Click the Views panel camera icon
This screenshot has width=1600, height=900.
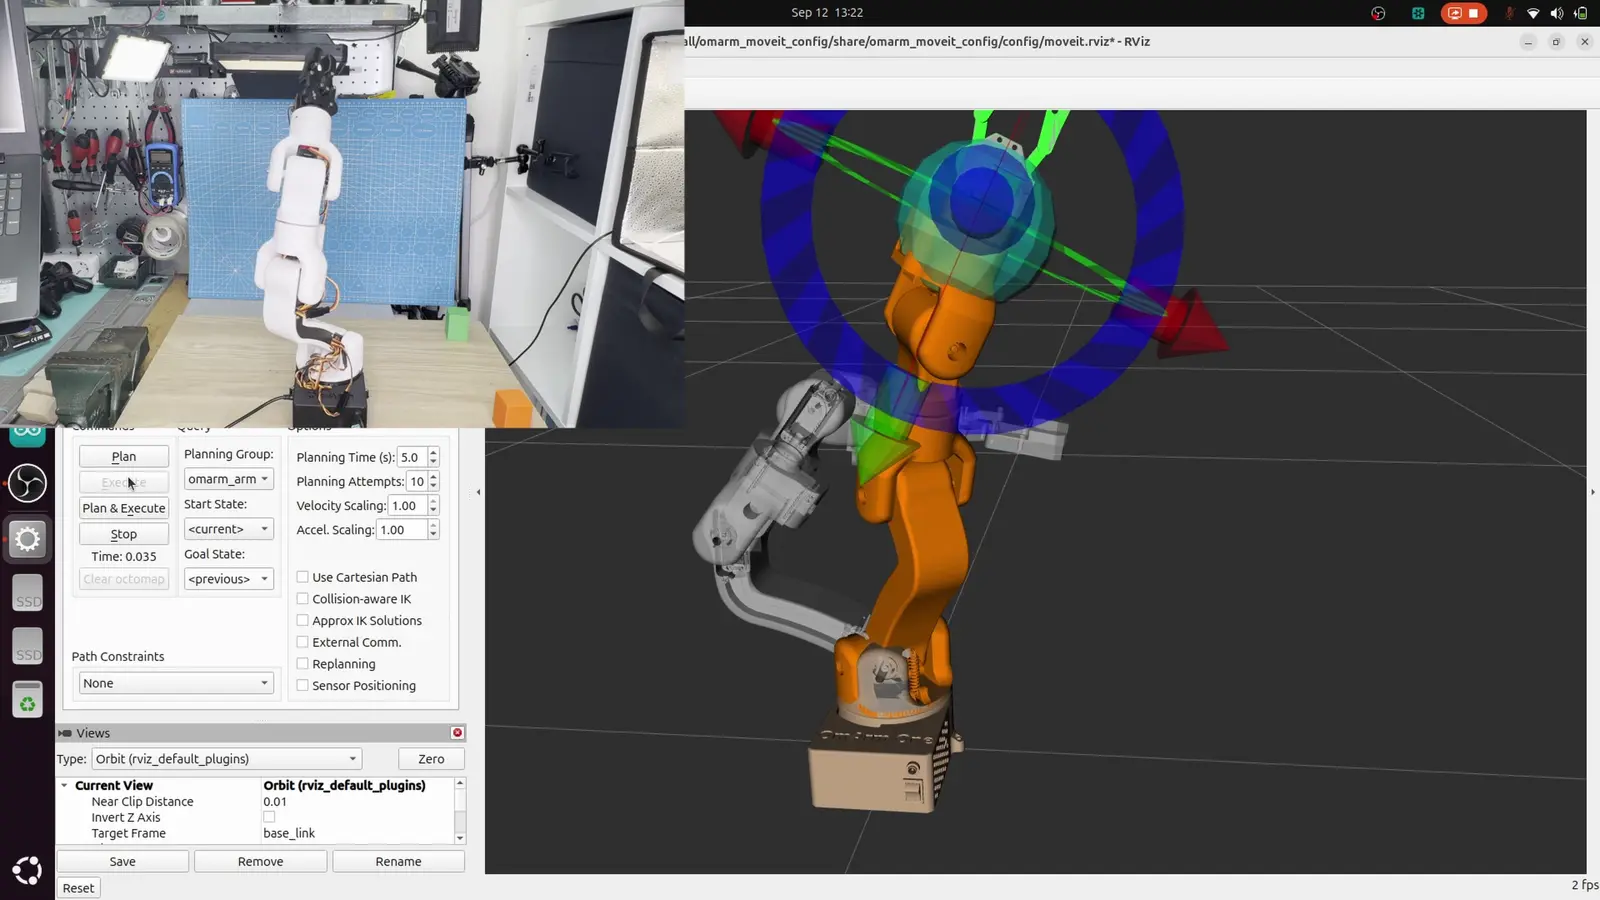tap(65, 733)
